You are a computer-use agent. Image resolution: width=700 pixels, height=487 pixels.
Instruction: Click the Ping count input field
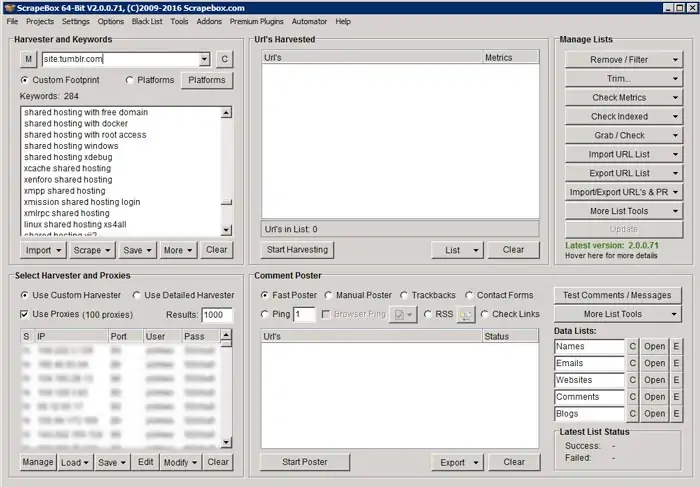304,315
